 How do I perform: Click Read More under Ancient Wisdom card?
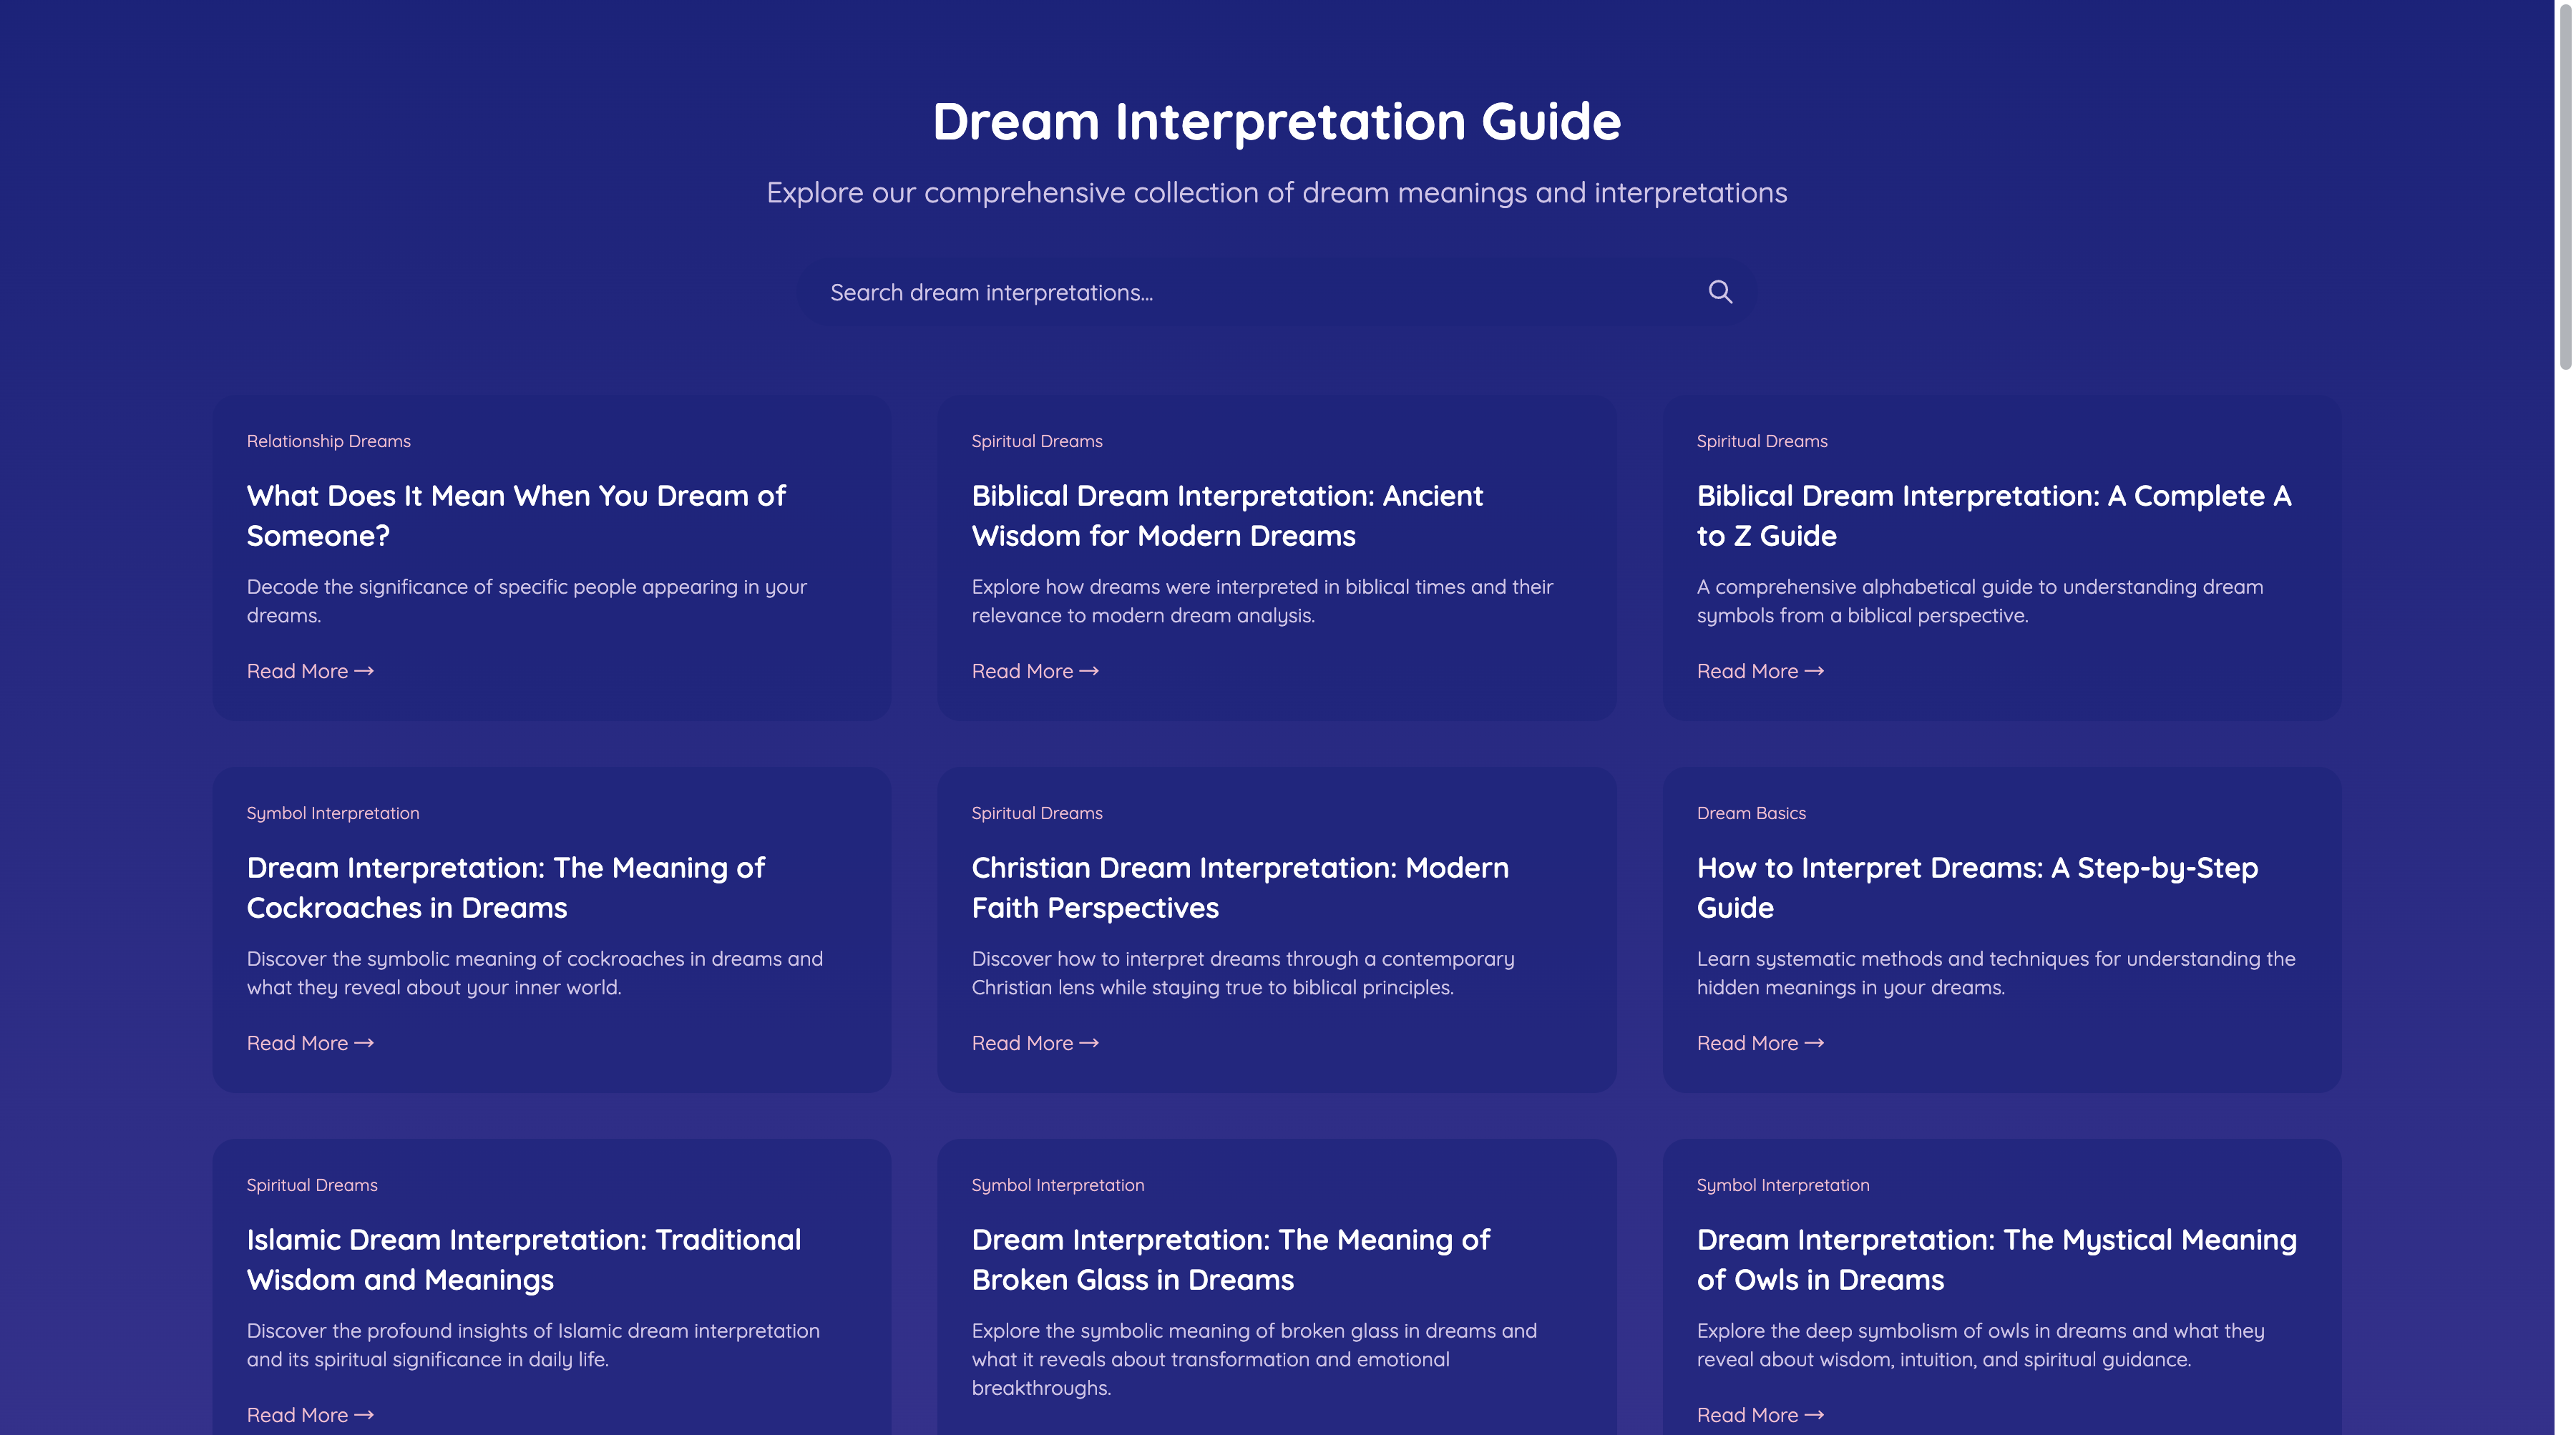[x=1035, y=671]
